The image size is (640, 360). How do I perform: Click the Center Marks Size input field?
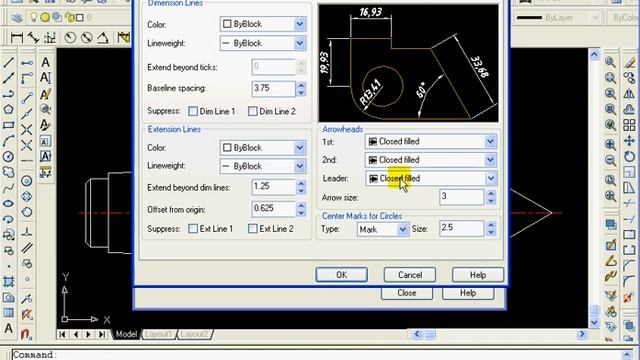pos(461,228)
